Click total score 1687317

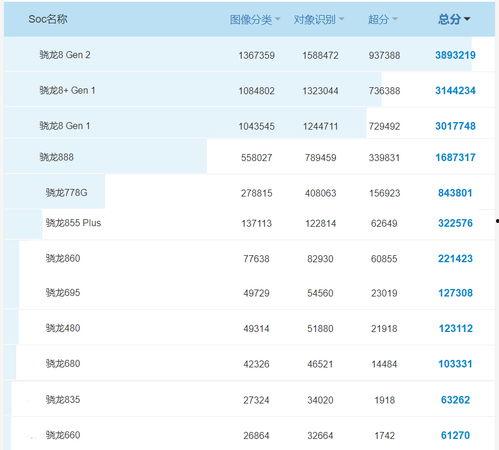455,157
